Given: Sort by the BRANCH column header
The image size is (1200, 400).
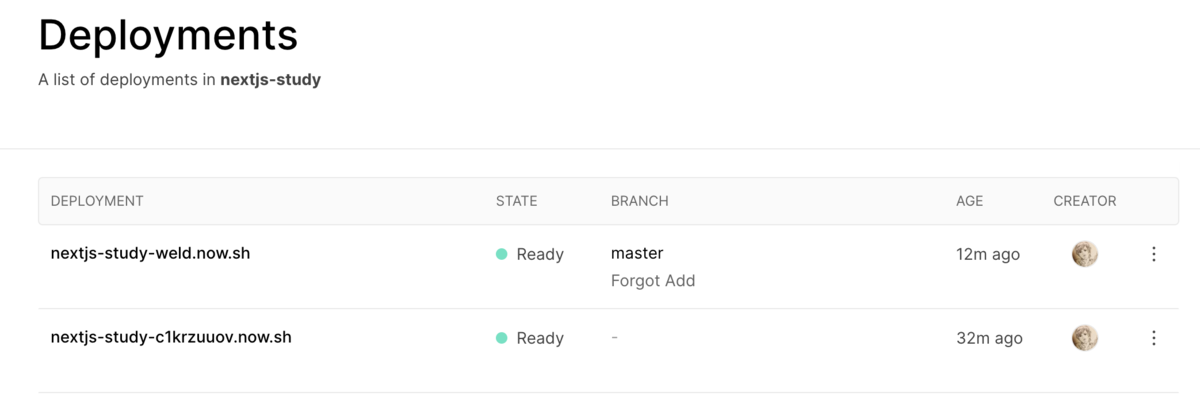Looking at the screenshot, I should click(x=640, y=201).
